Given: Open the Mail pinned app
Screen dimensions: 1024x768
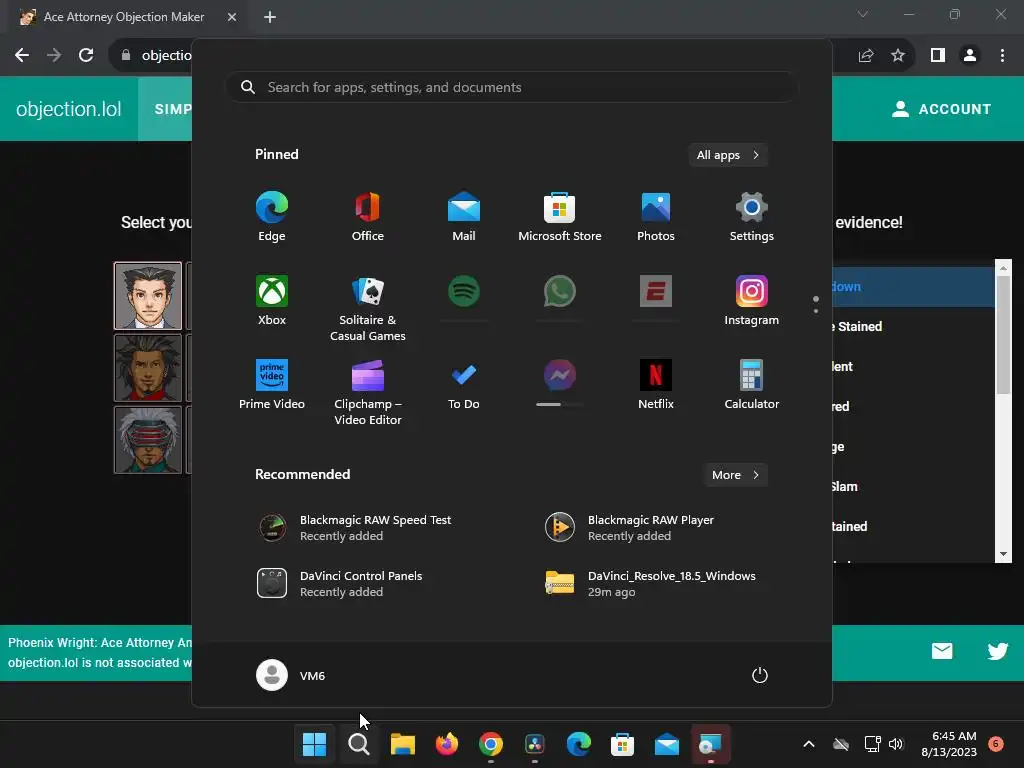Looking at the screenshot, I should coord(464,217).
